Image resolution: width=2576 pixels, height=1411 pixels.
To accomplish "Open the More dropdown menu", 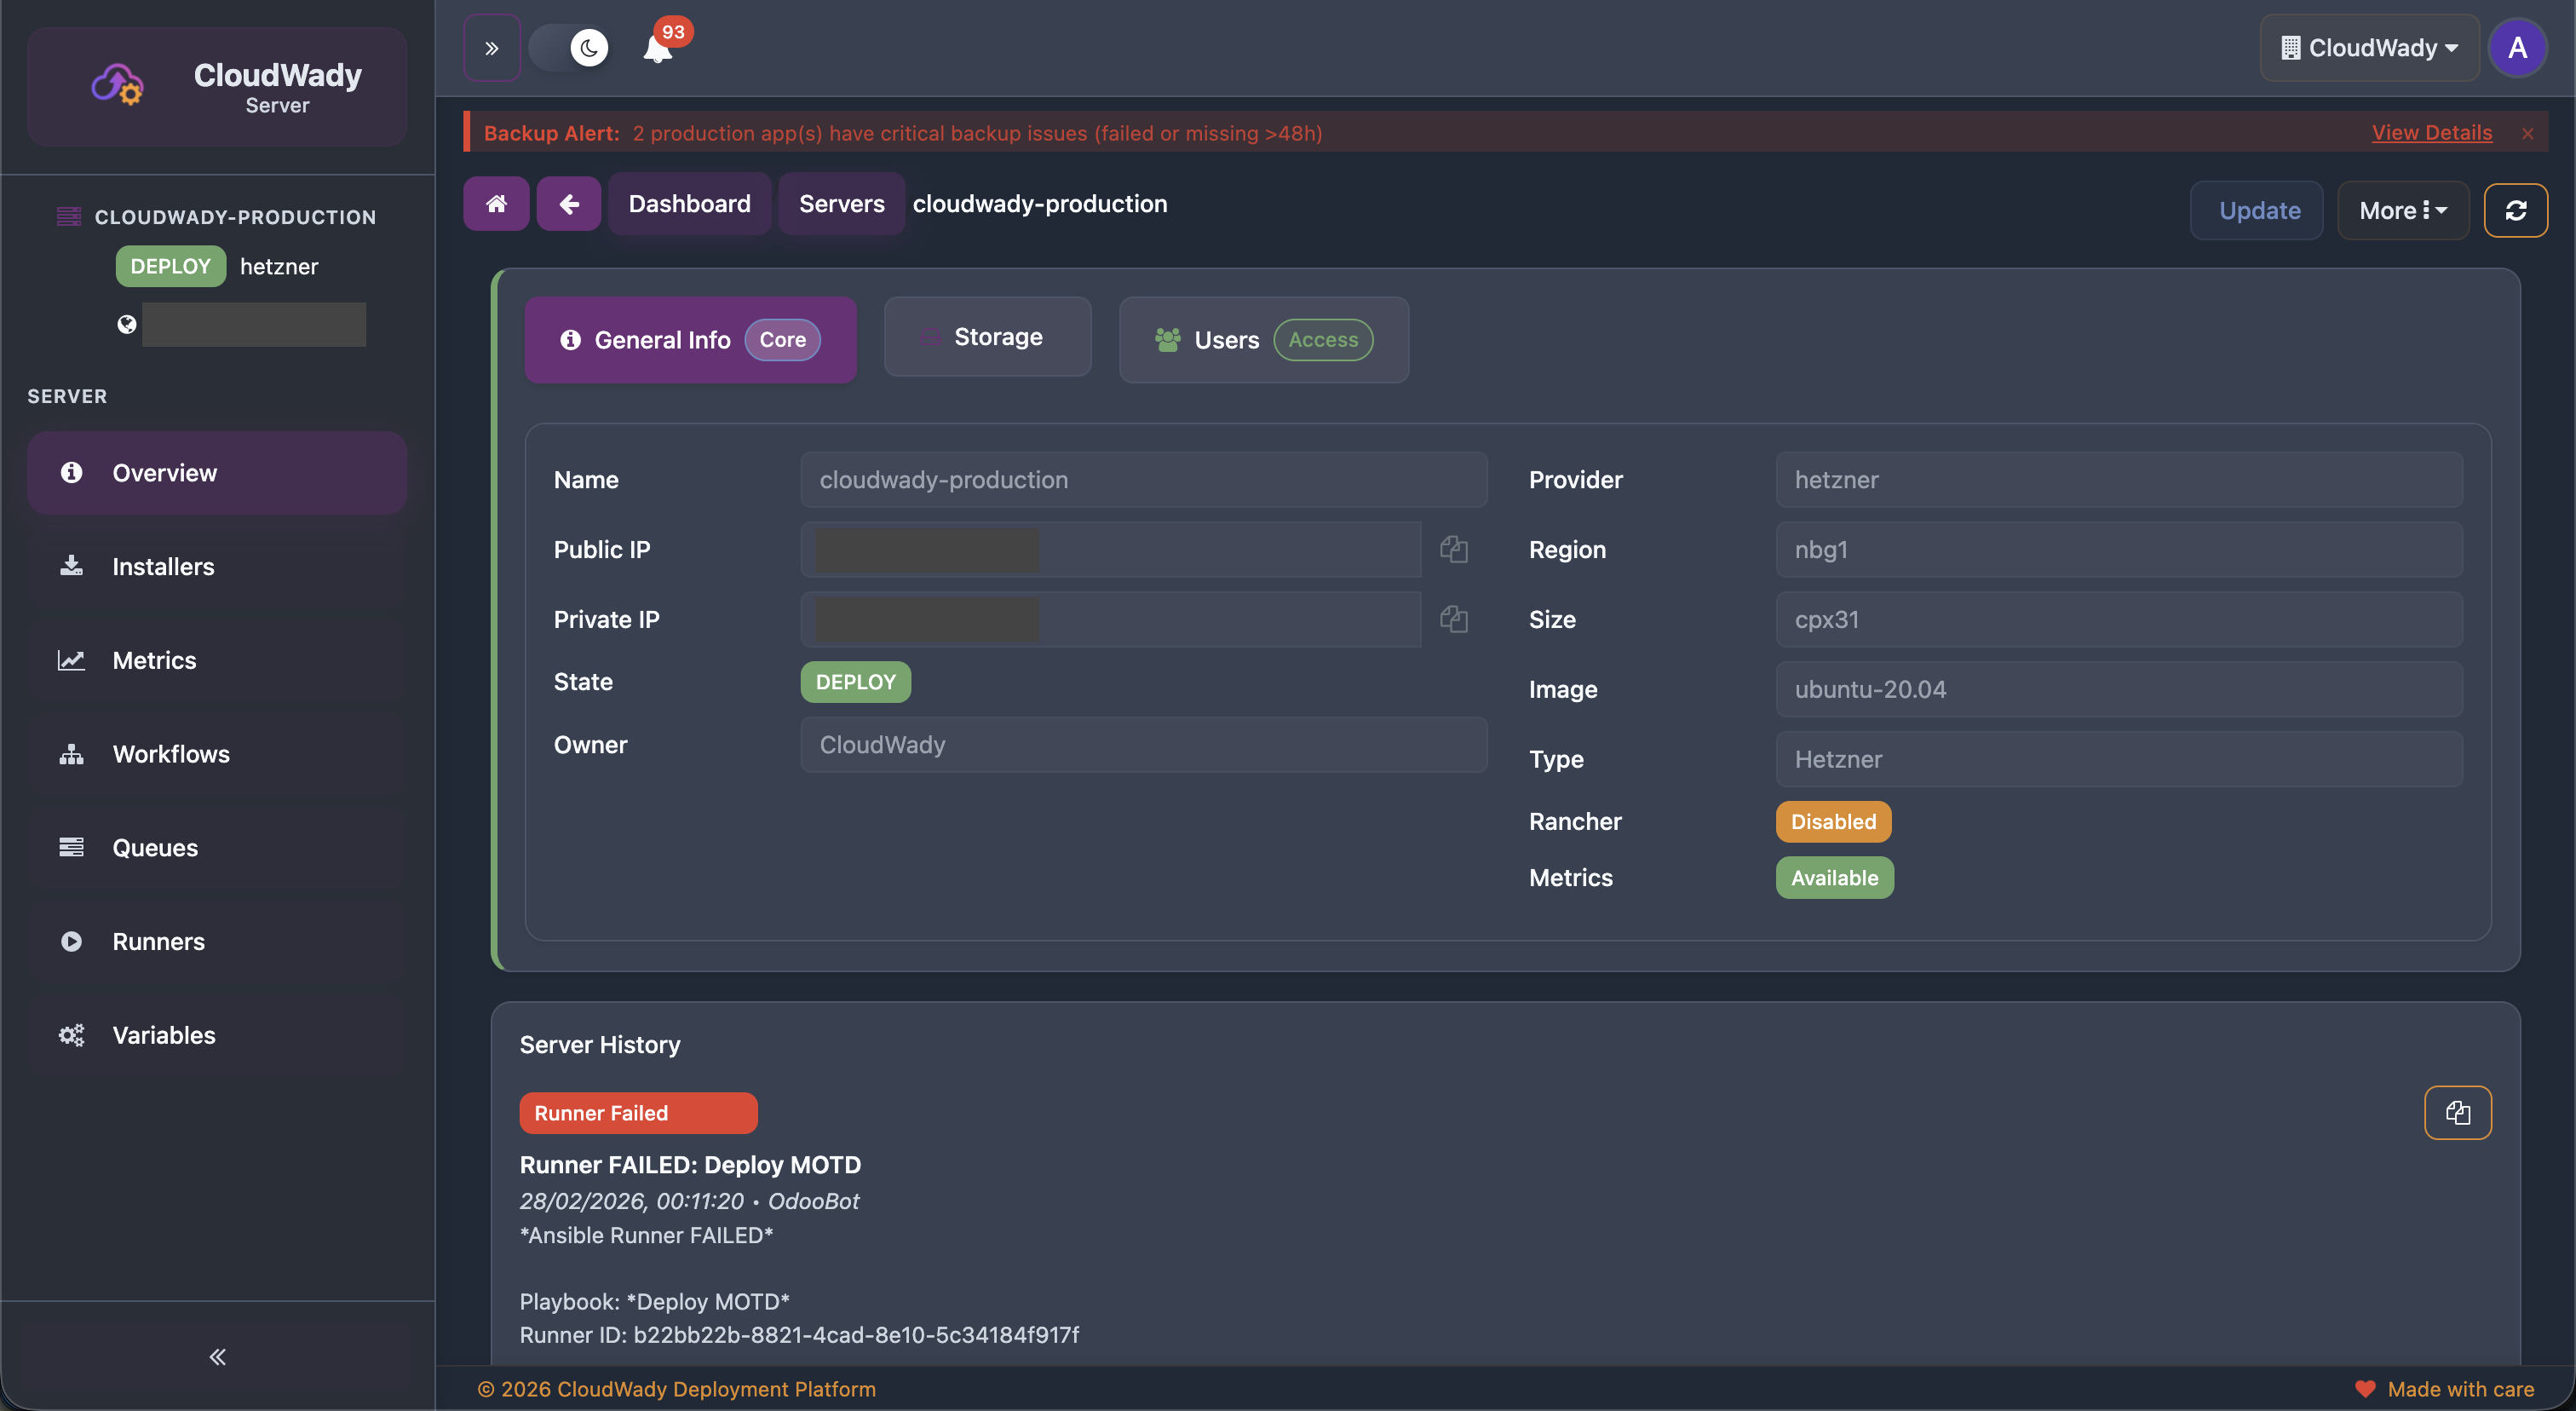I will [2402, 210].
